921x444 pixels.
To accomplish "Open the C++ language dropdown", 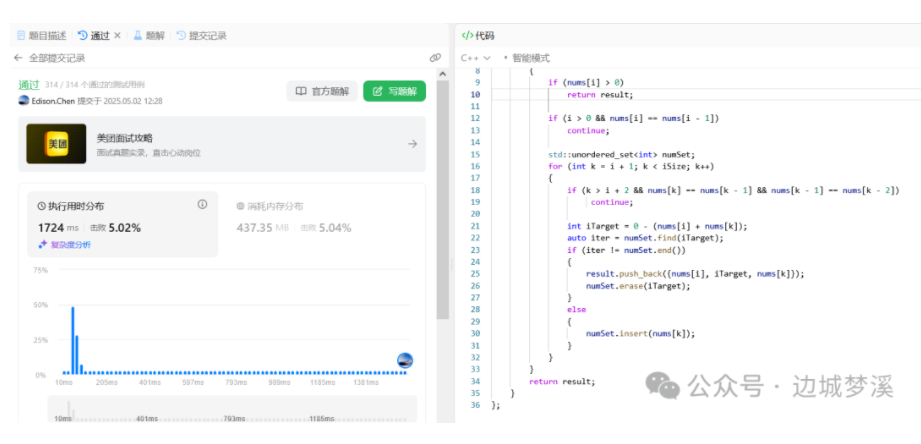I will pyautogui.click(x=475, y=58).
